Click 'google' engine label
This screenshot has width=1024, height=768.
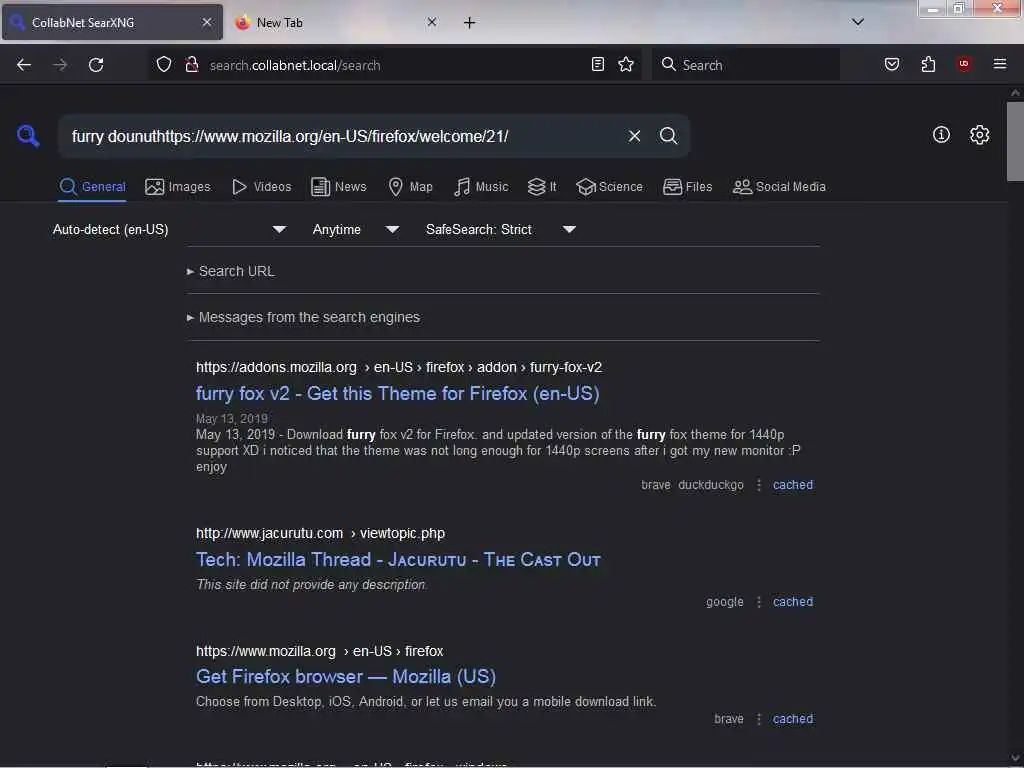tap(724, 601)
